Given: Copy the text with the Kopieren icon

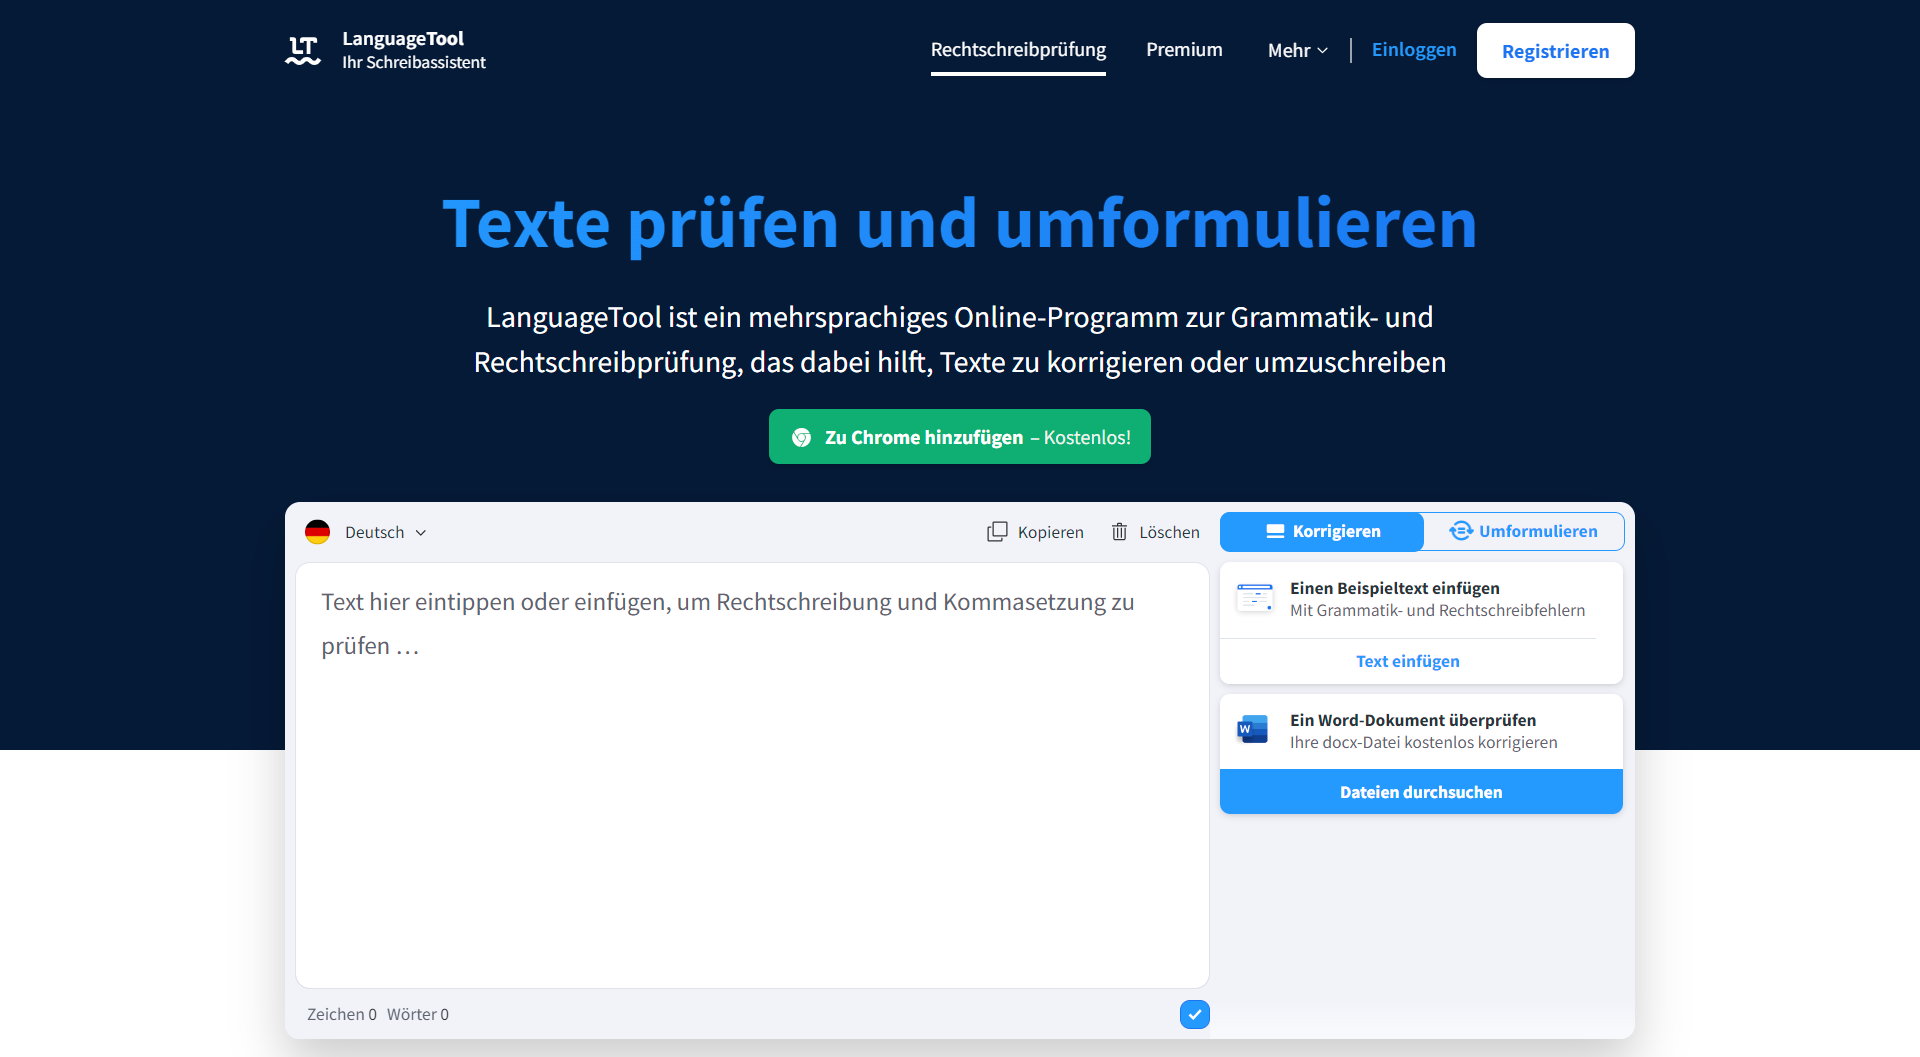Looking at the screenshot, I should [997, 531].
